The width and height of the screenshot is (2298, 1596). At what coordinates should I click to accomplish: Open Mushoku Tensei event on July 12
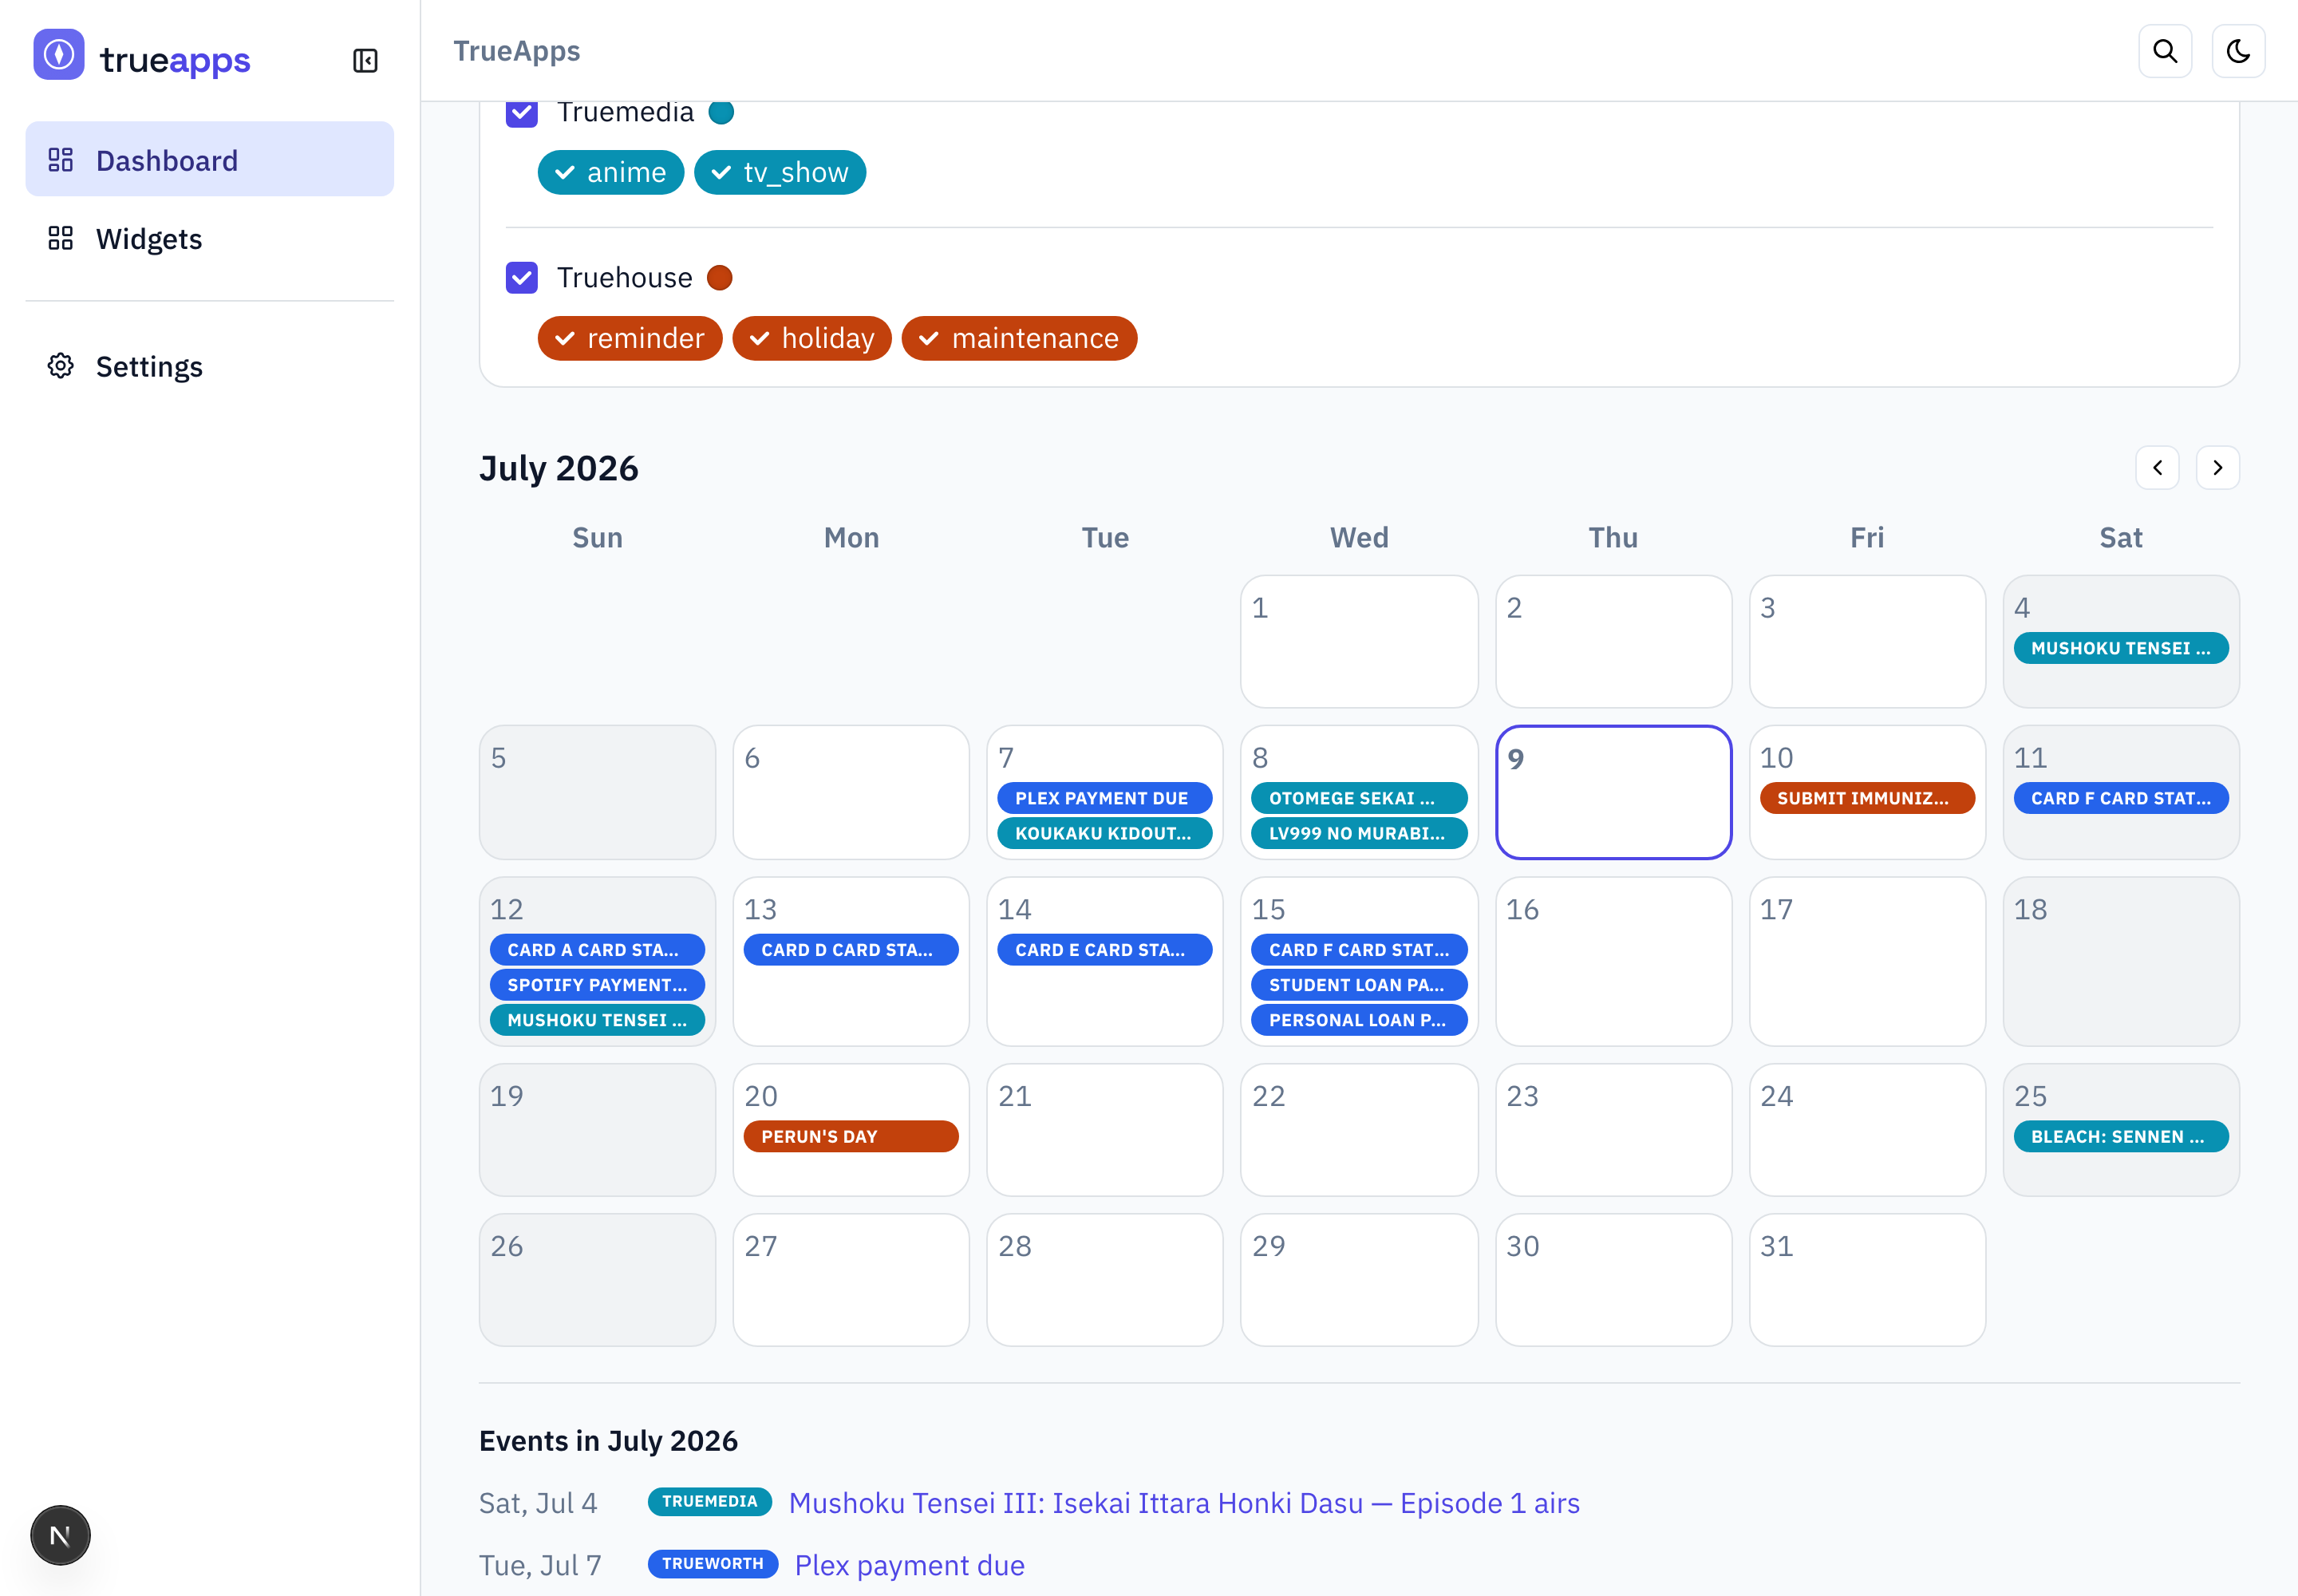pos(597,1020)
